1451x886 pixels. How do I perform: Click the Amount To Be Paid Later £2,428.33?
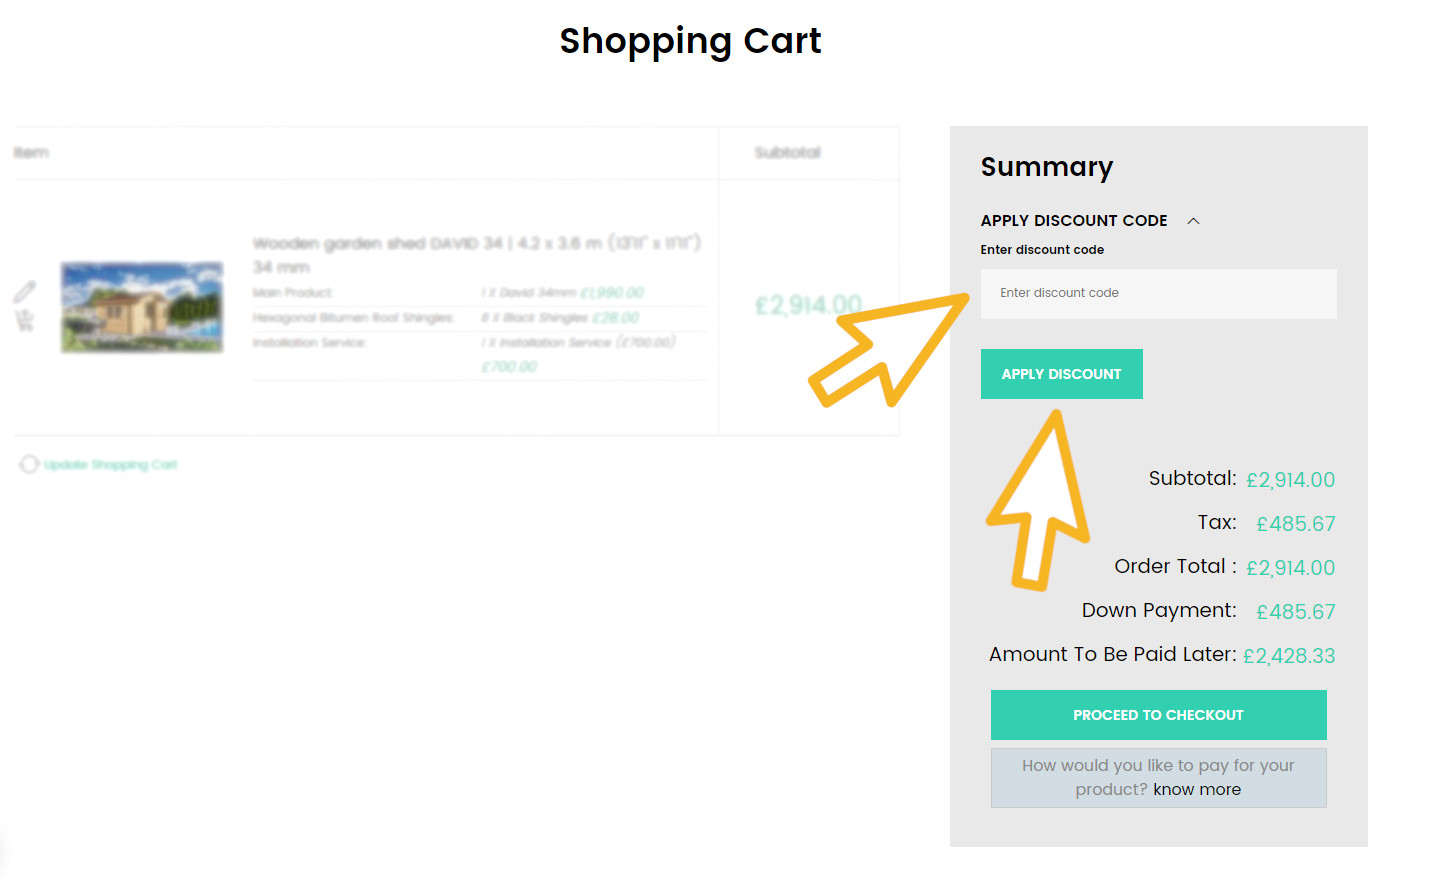[1289, 656]
